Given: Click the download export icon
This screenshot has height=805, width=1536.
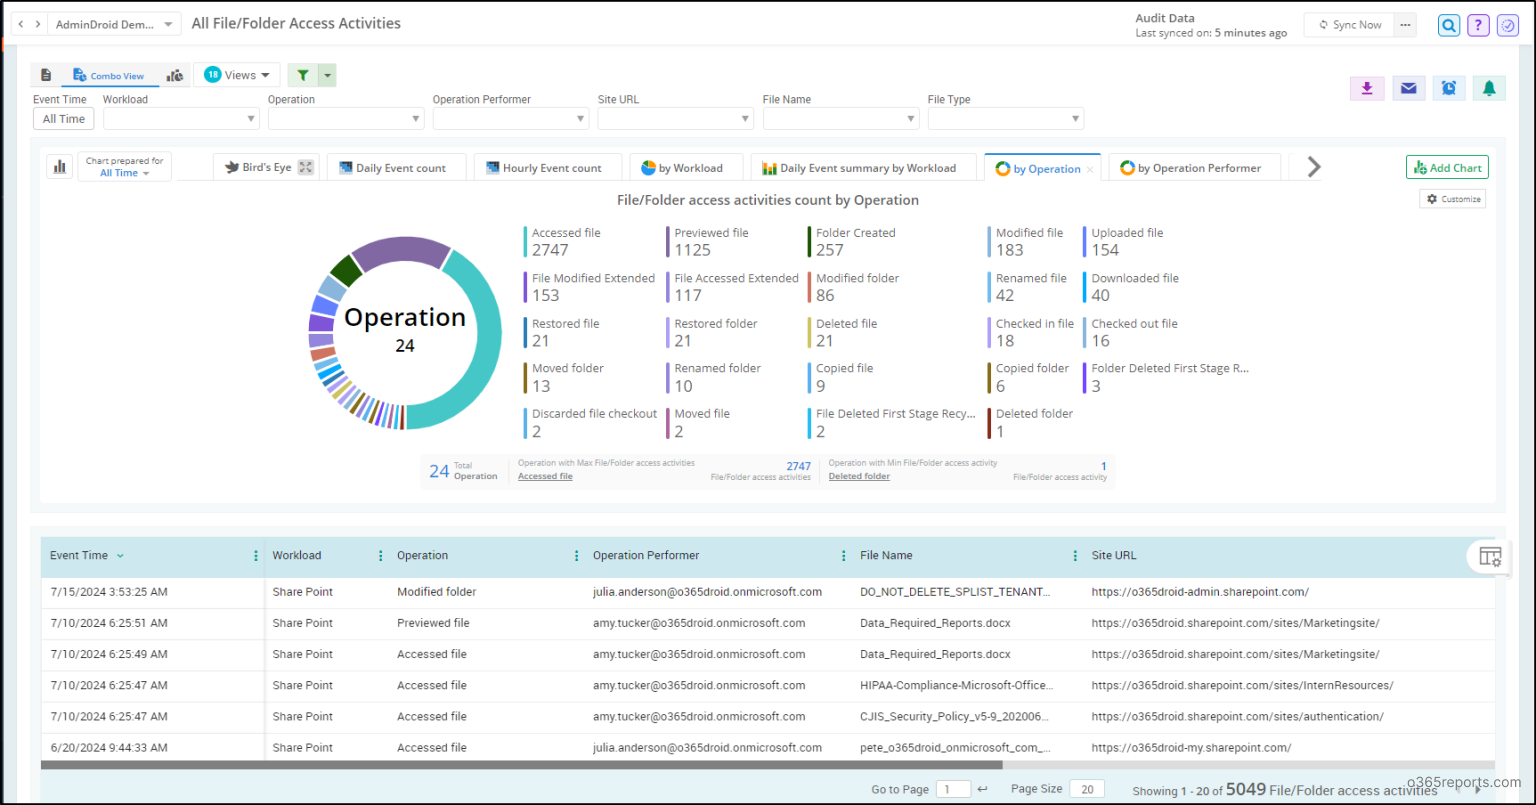Looking at the screenshot, I should 1367,89.
